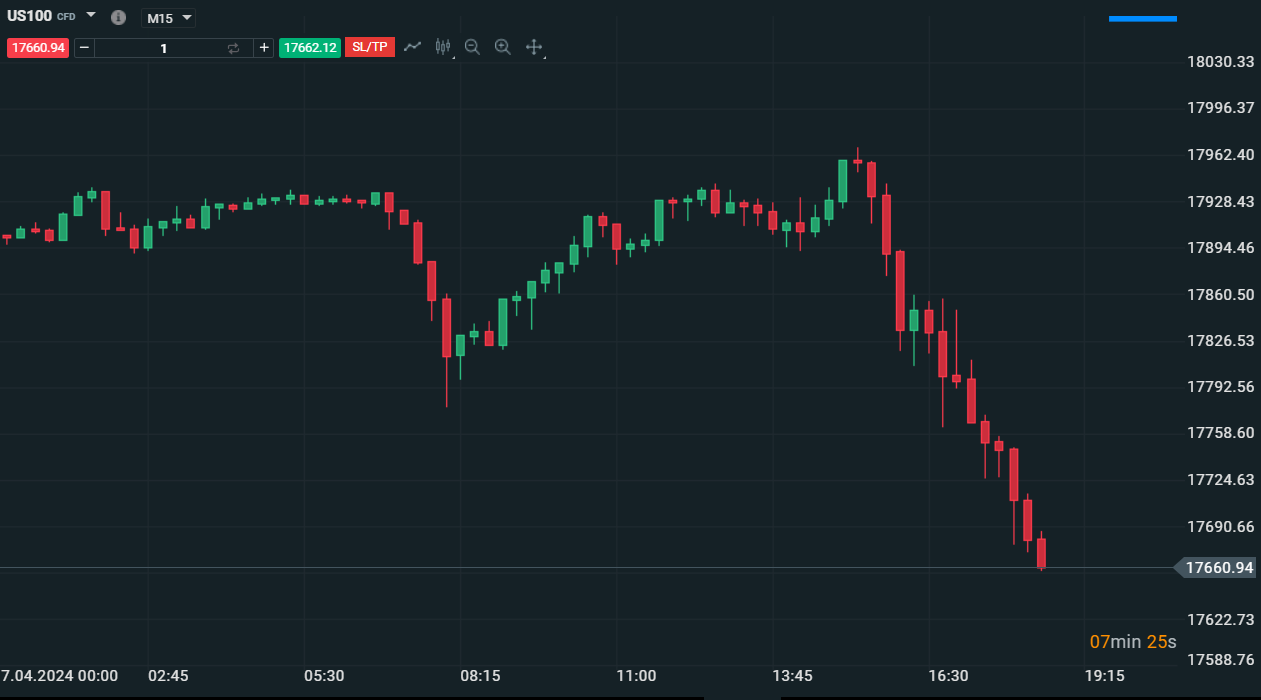
Task: Click the candle countdown timer
Action: coord(1132,642)
